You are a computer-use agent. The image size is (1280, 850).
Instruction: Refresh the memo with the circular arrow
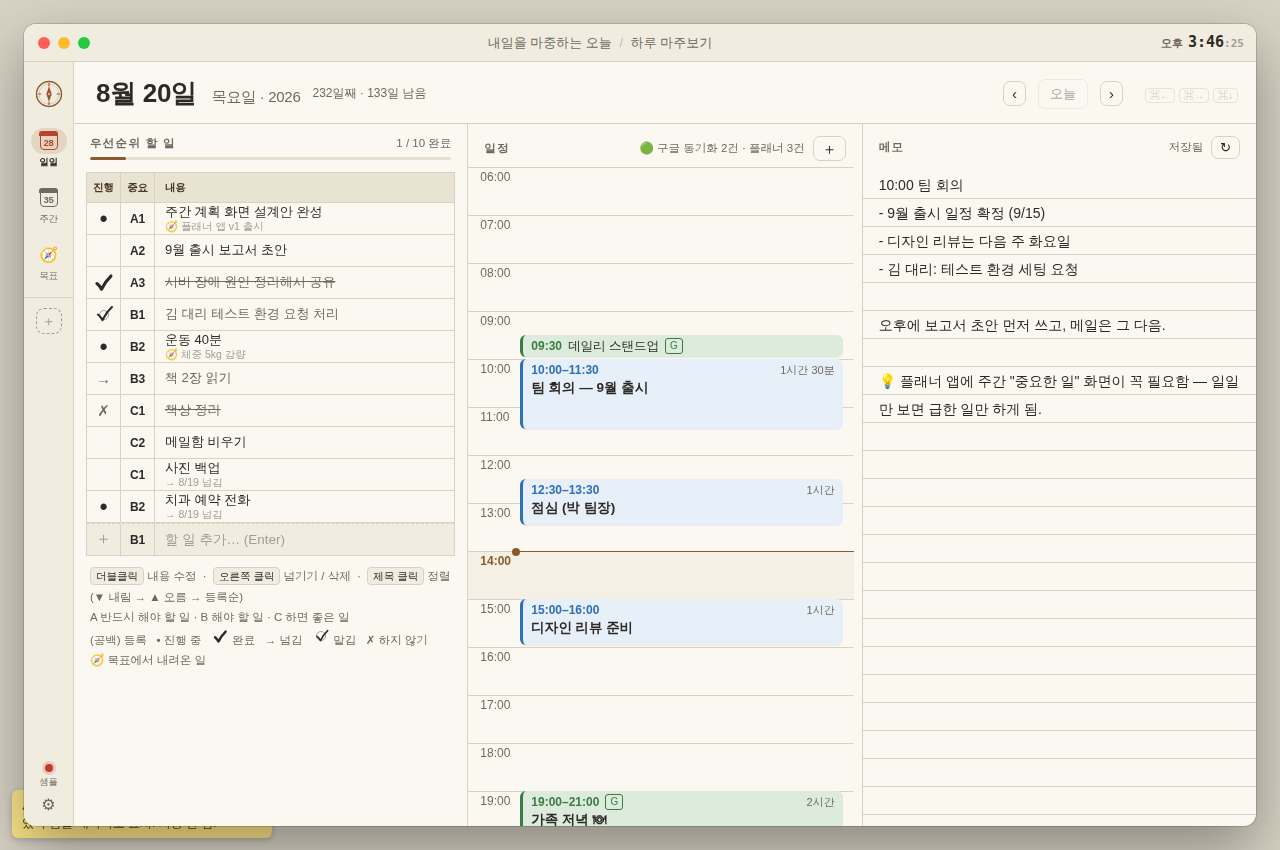pyautogui.click(x=1225, y=147)
